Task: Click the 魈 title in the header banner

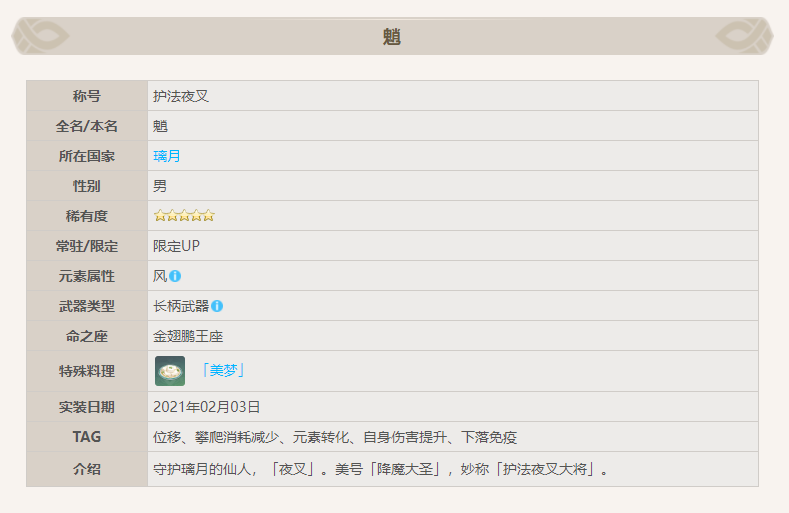Action: [392, 37]
